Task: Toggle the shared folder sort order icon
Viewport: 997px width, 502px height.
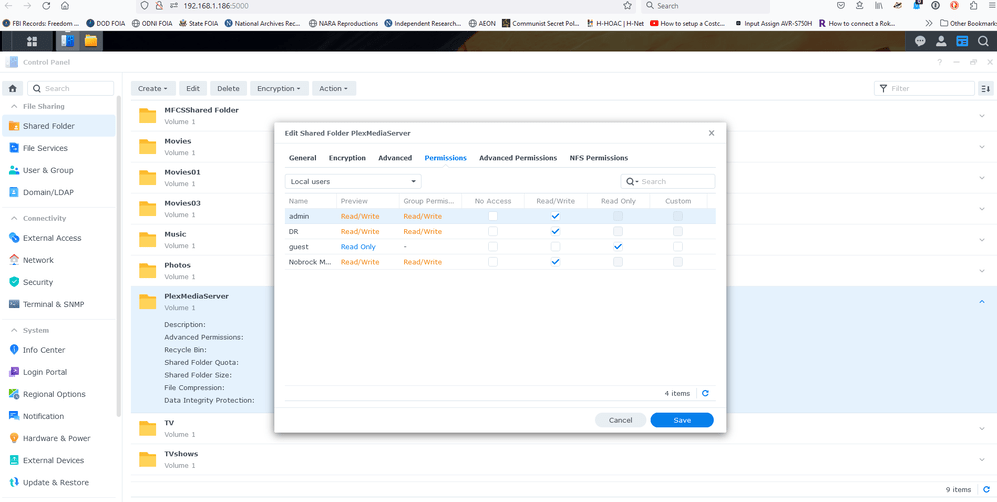Action: click(986, 88)
